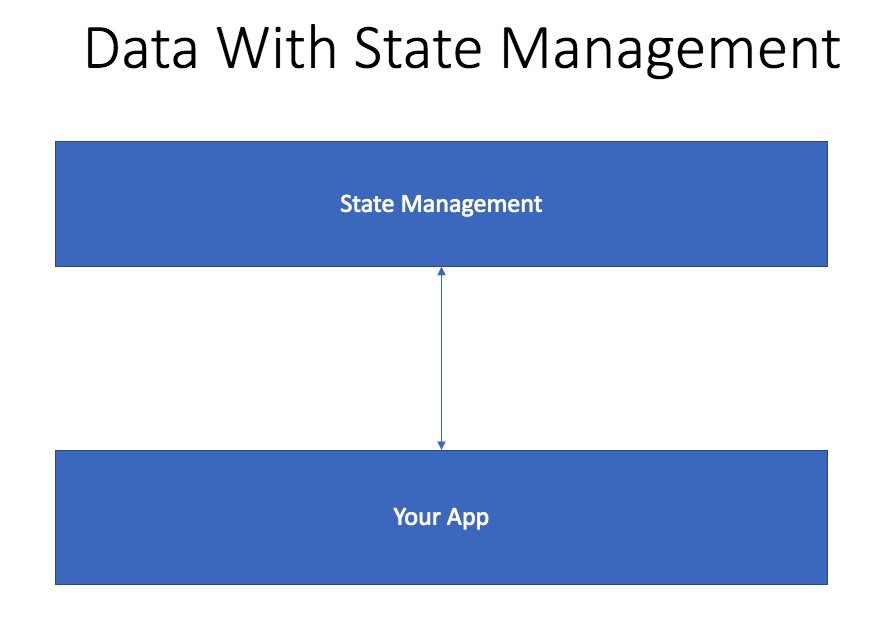Click the left edge of the State Management box
Viewport: 879px width, 620px height.
pos(56,204)
